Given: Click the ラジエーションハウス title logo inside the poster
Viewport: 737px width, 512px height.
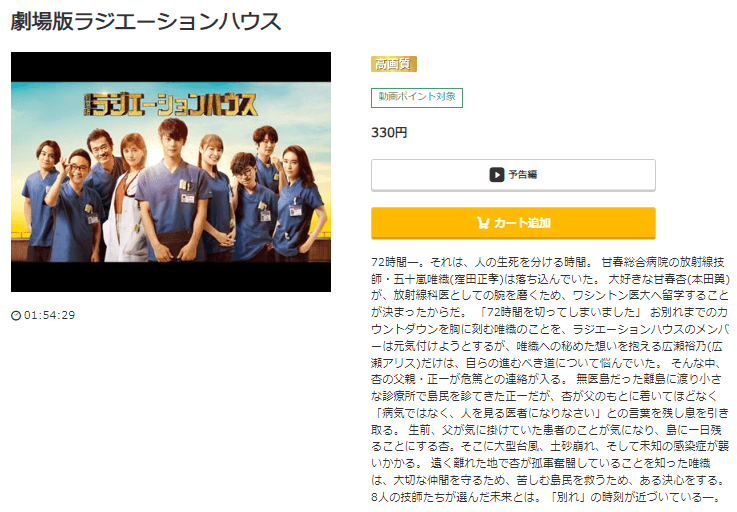Looking at the screenshot, I should click(x=170, y=105).
